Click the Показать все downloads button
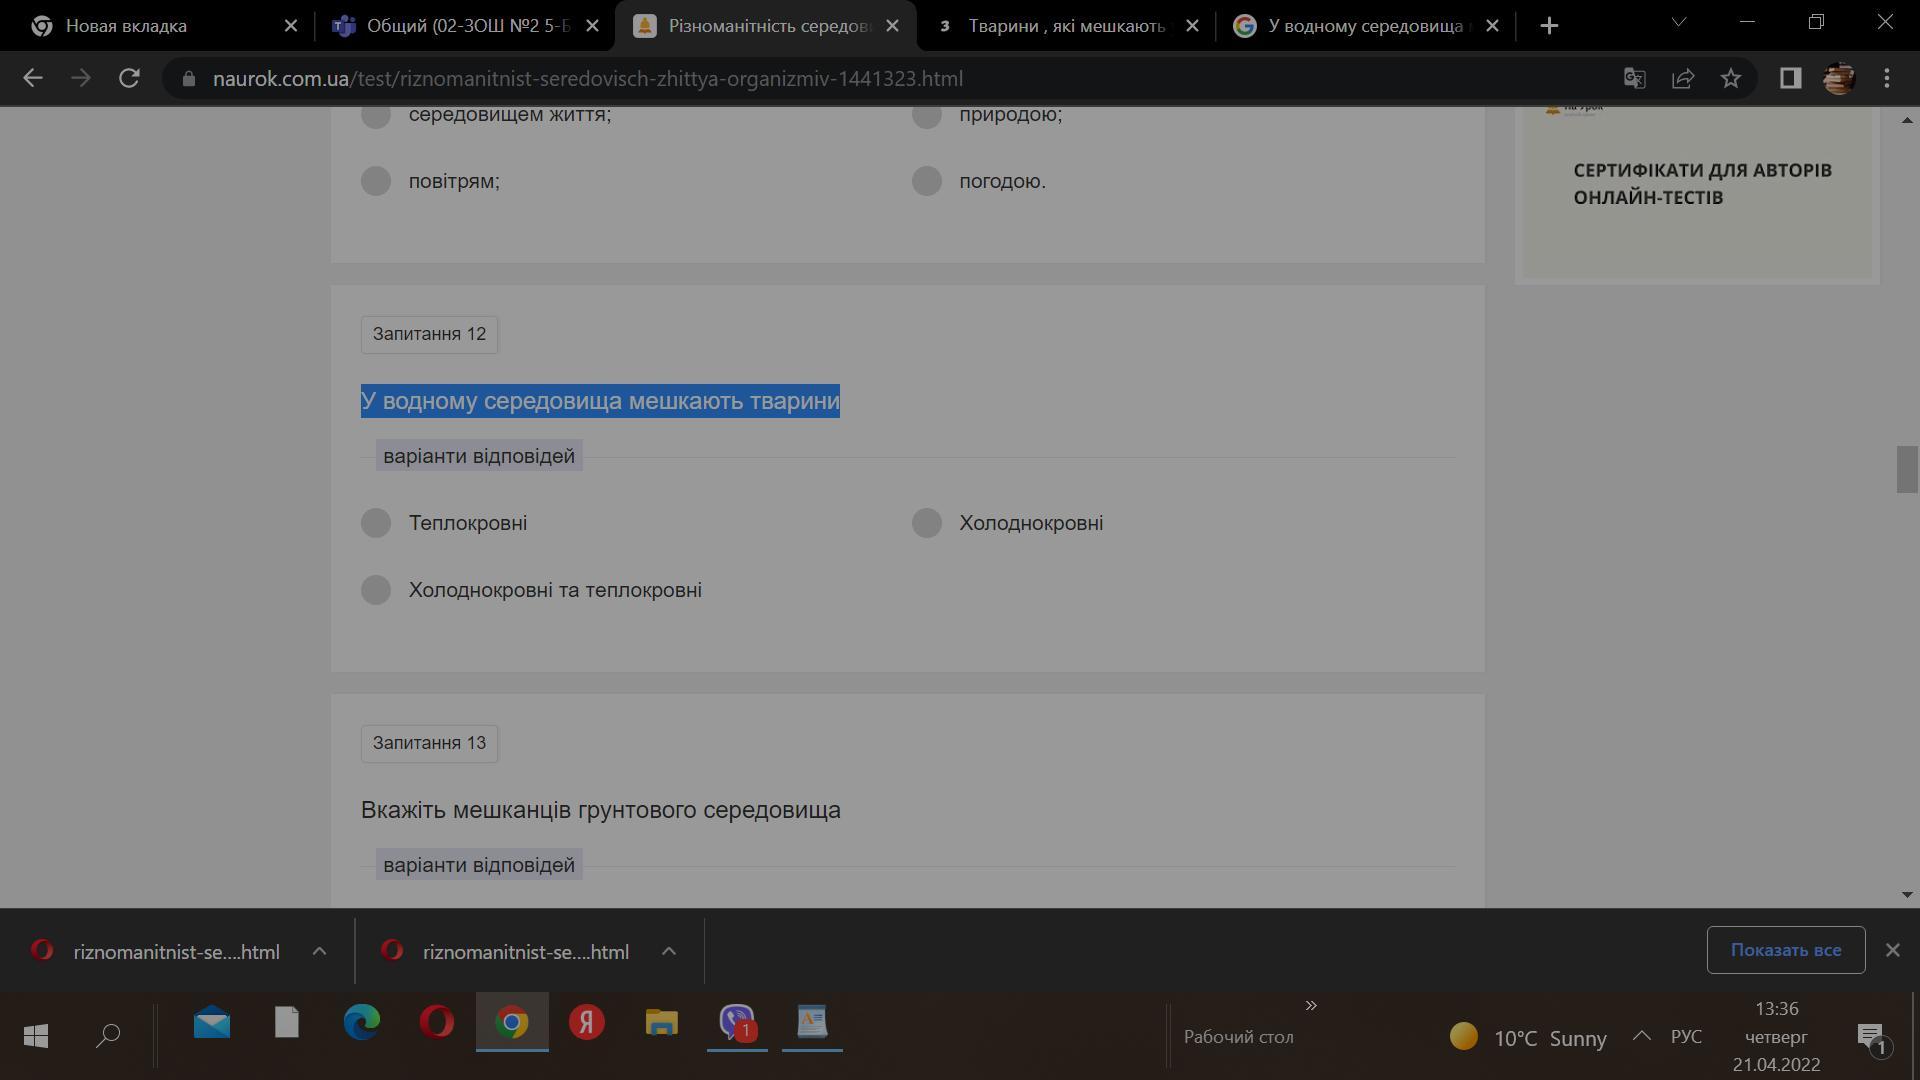Image resolution: width=1920 pixels, height=1080 pixels. 1785,950
